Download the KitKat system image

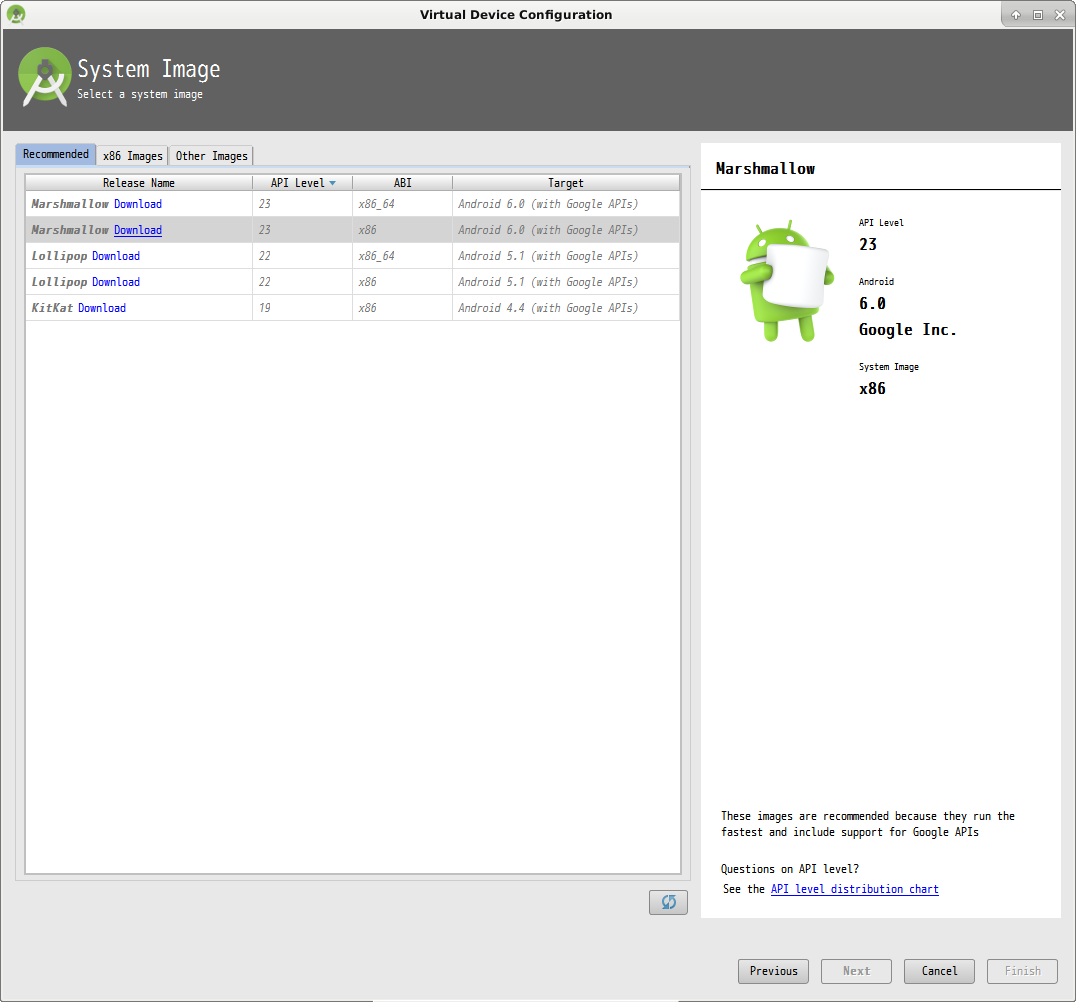(x=102, y=308)
